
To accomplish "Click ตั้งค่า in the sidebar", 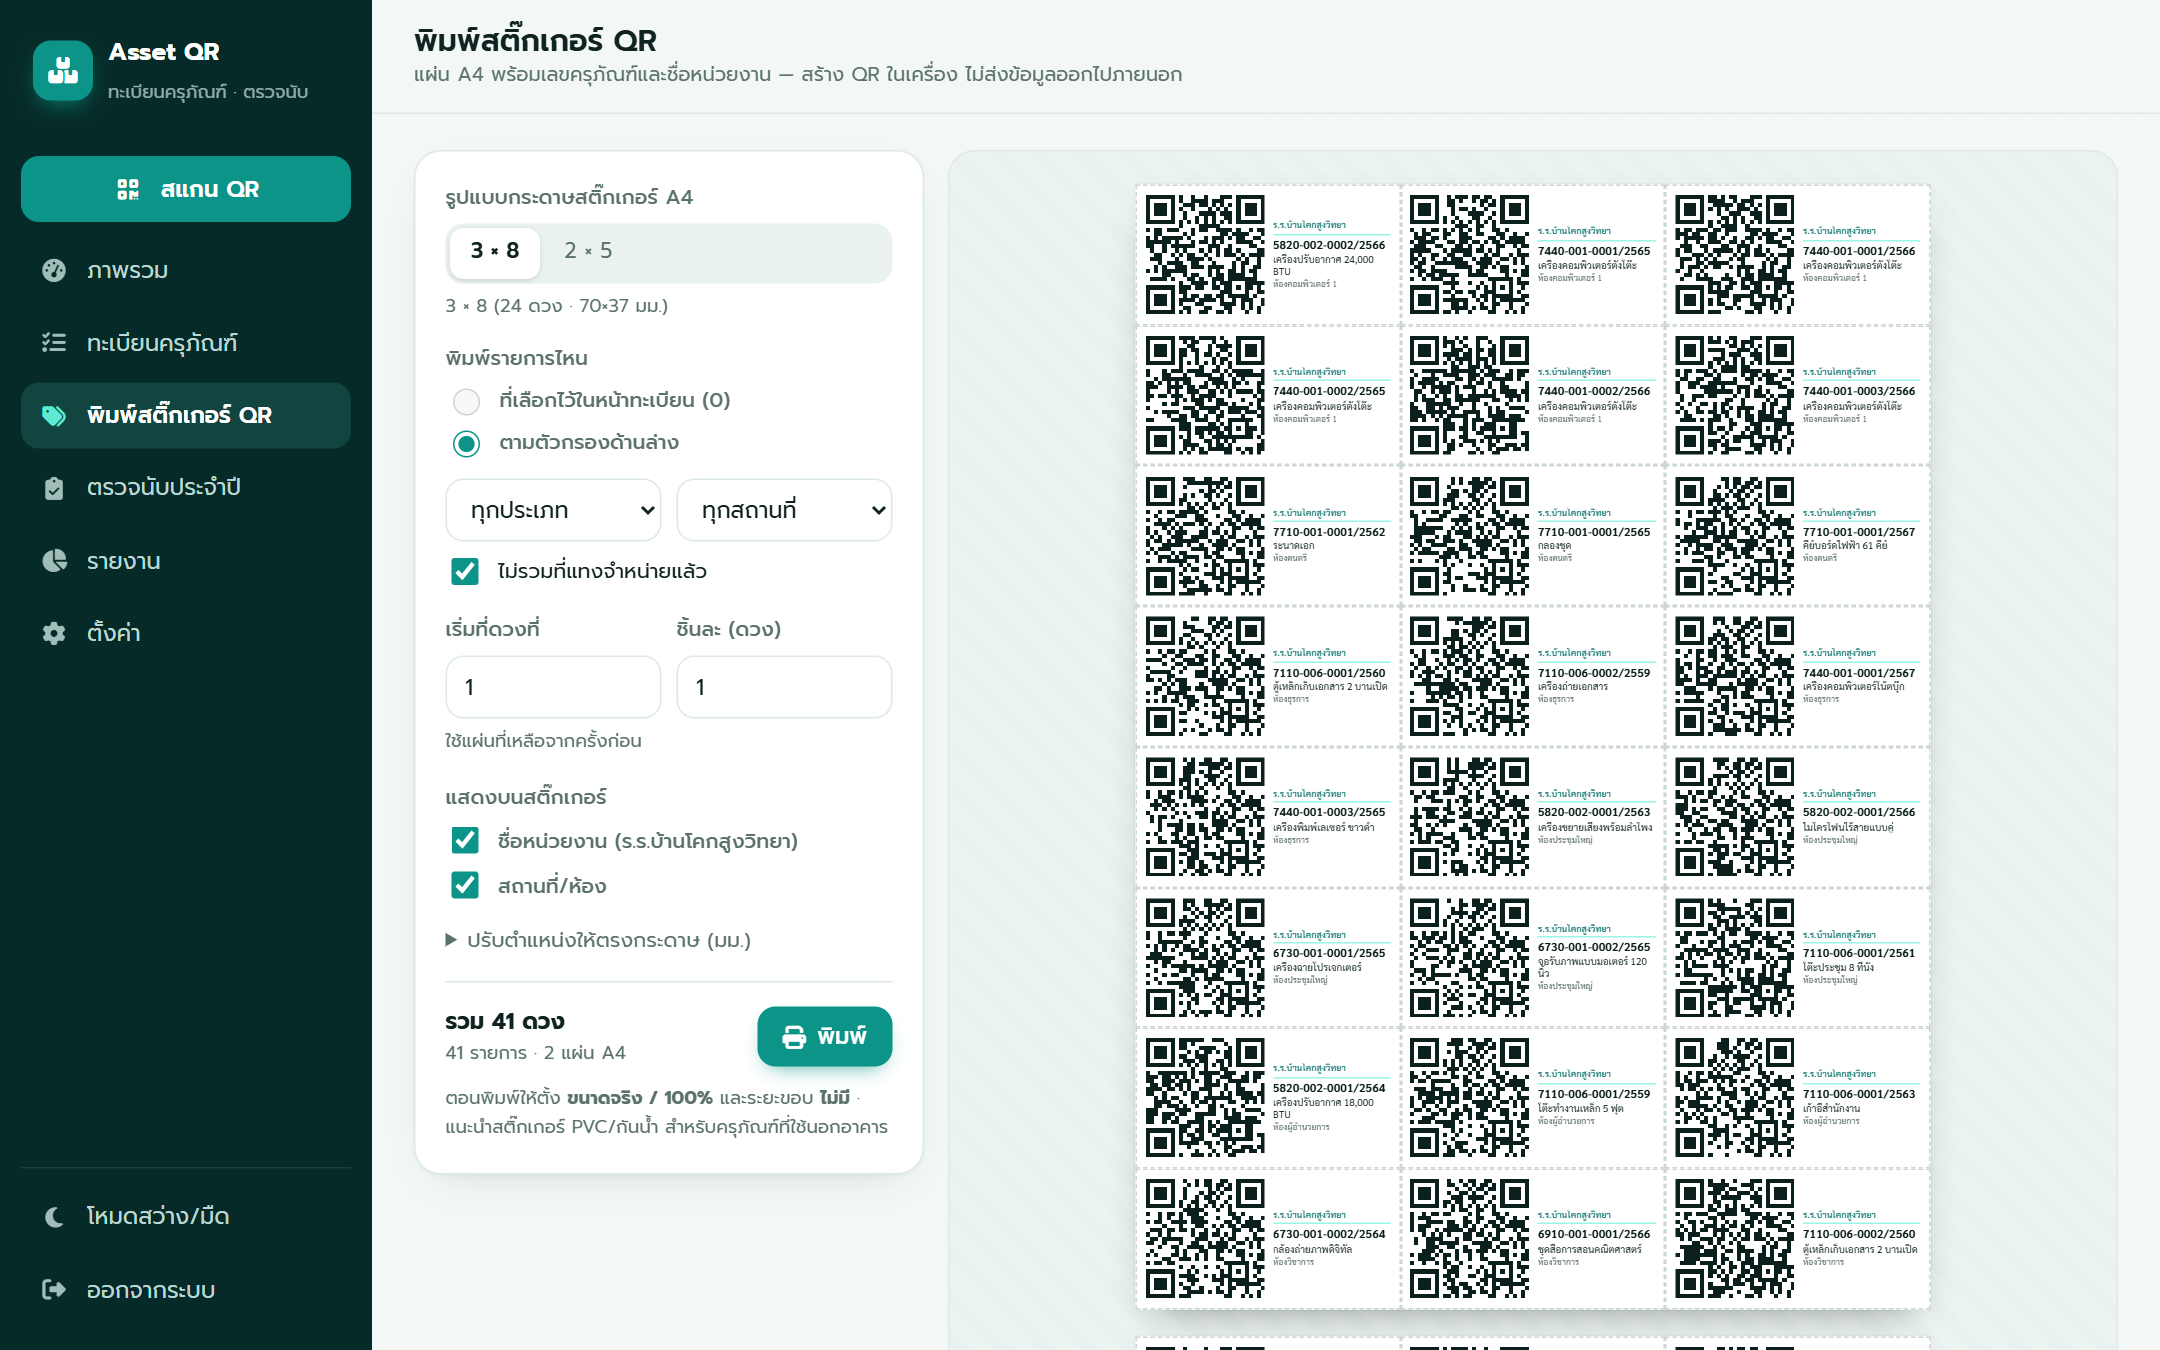I will click(x=186, y=633).
